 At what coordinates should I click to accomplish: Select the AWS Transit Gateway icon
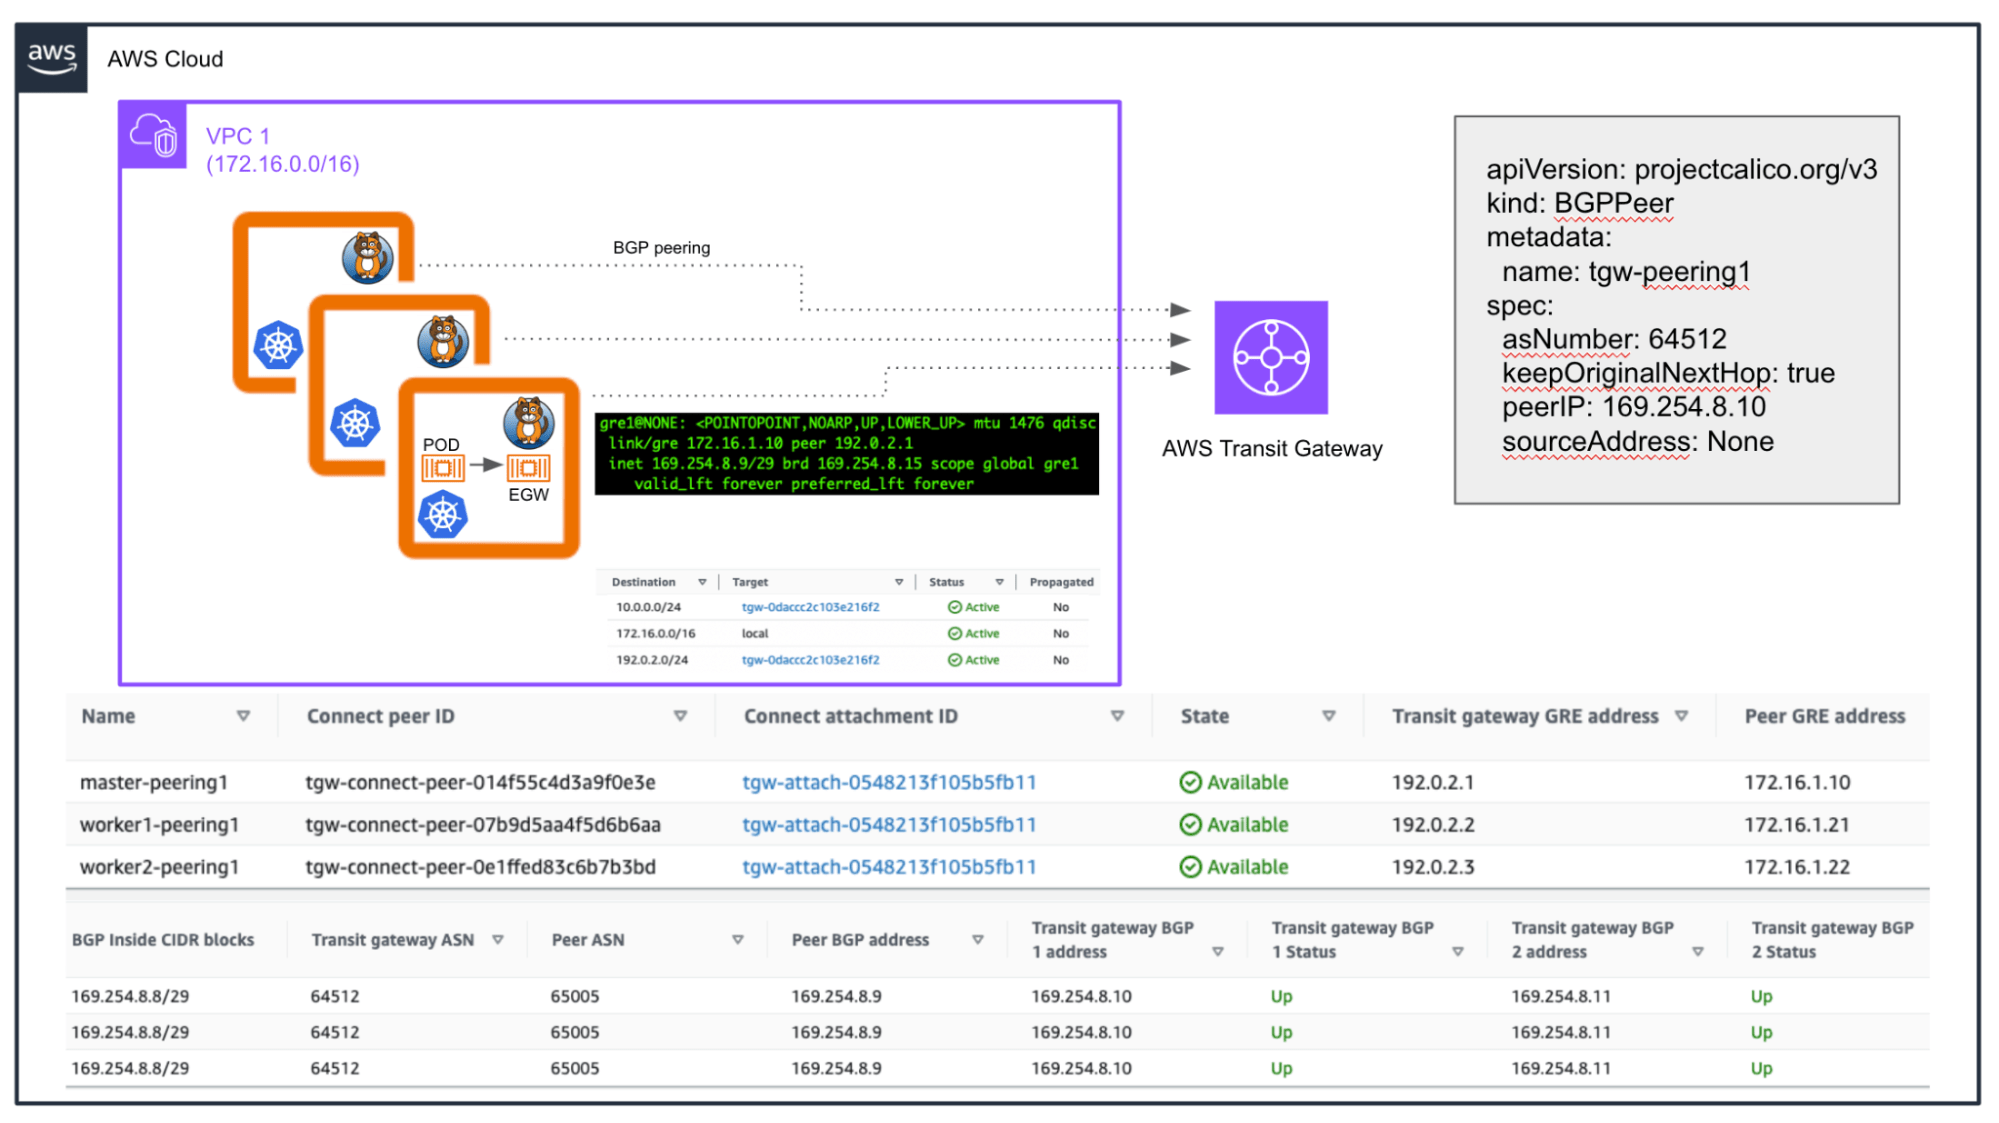[x=1270, y=357]
